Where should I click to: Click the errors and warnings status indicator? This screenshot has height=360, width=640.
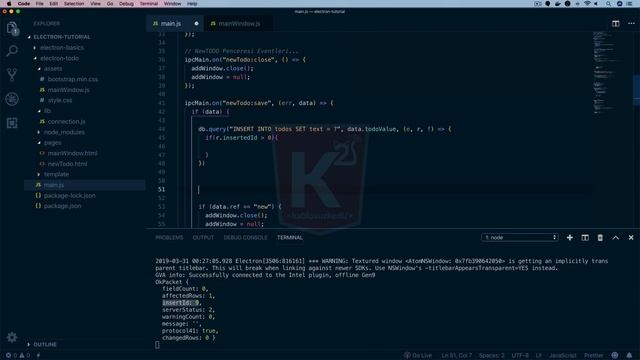click(x=18, y=356)
